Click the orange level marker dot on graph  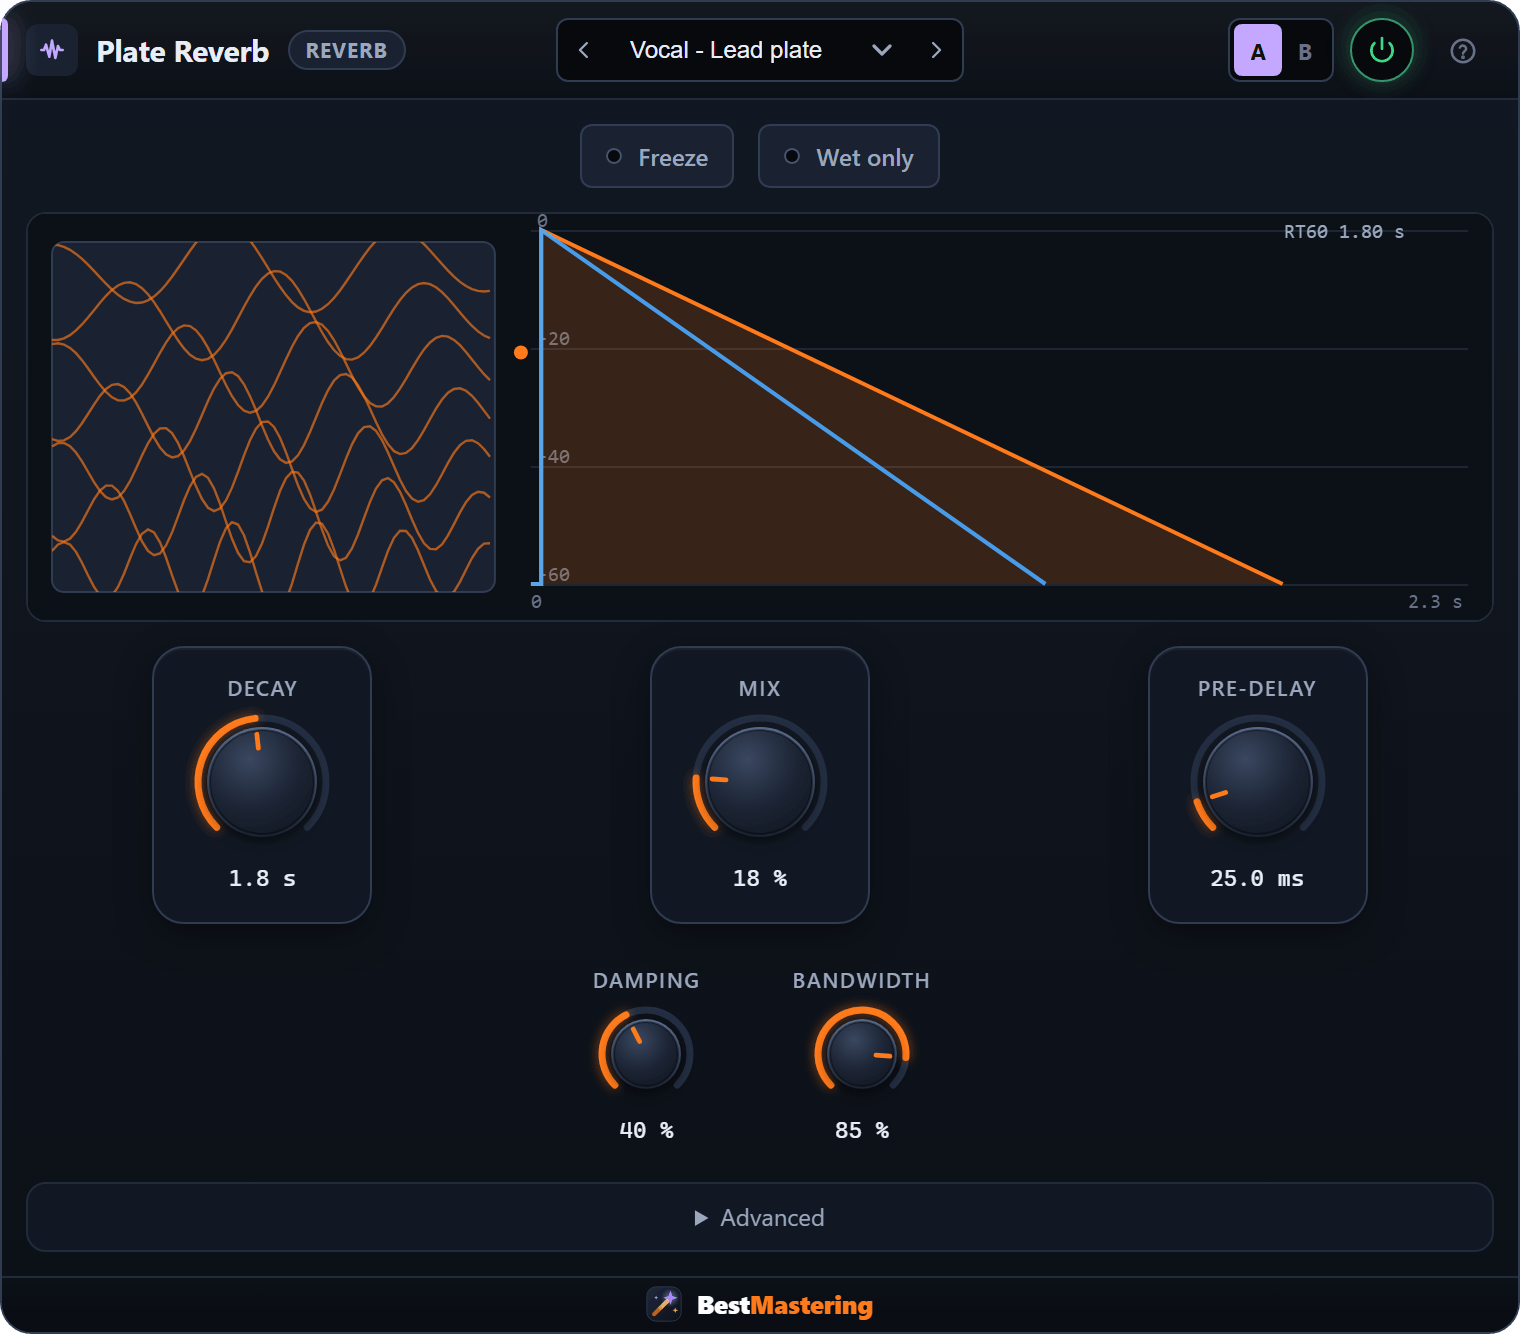[521, 352]
